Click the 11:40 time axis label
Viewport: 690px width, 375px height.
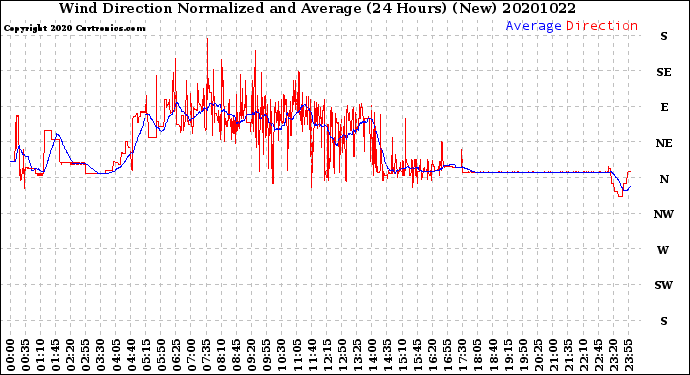312,355
